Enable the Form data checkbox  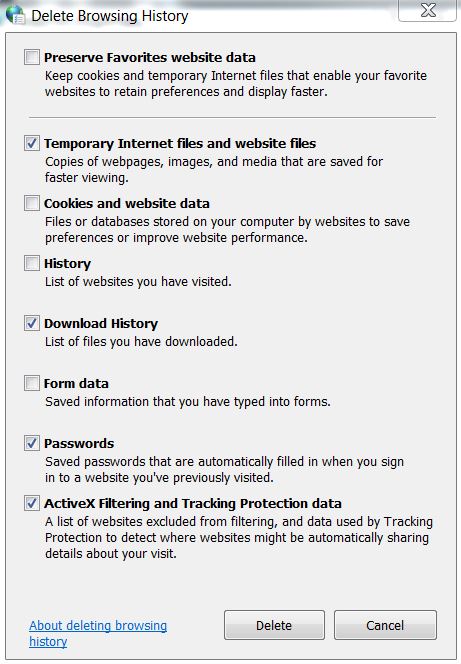tap(32, 383)
